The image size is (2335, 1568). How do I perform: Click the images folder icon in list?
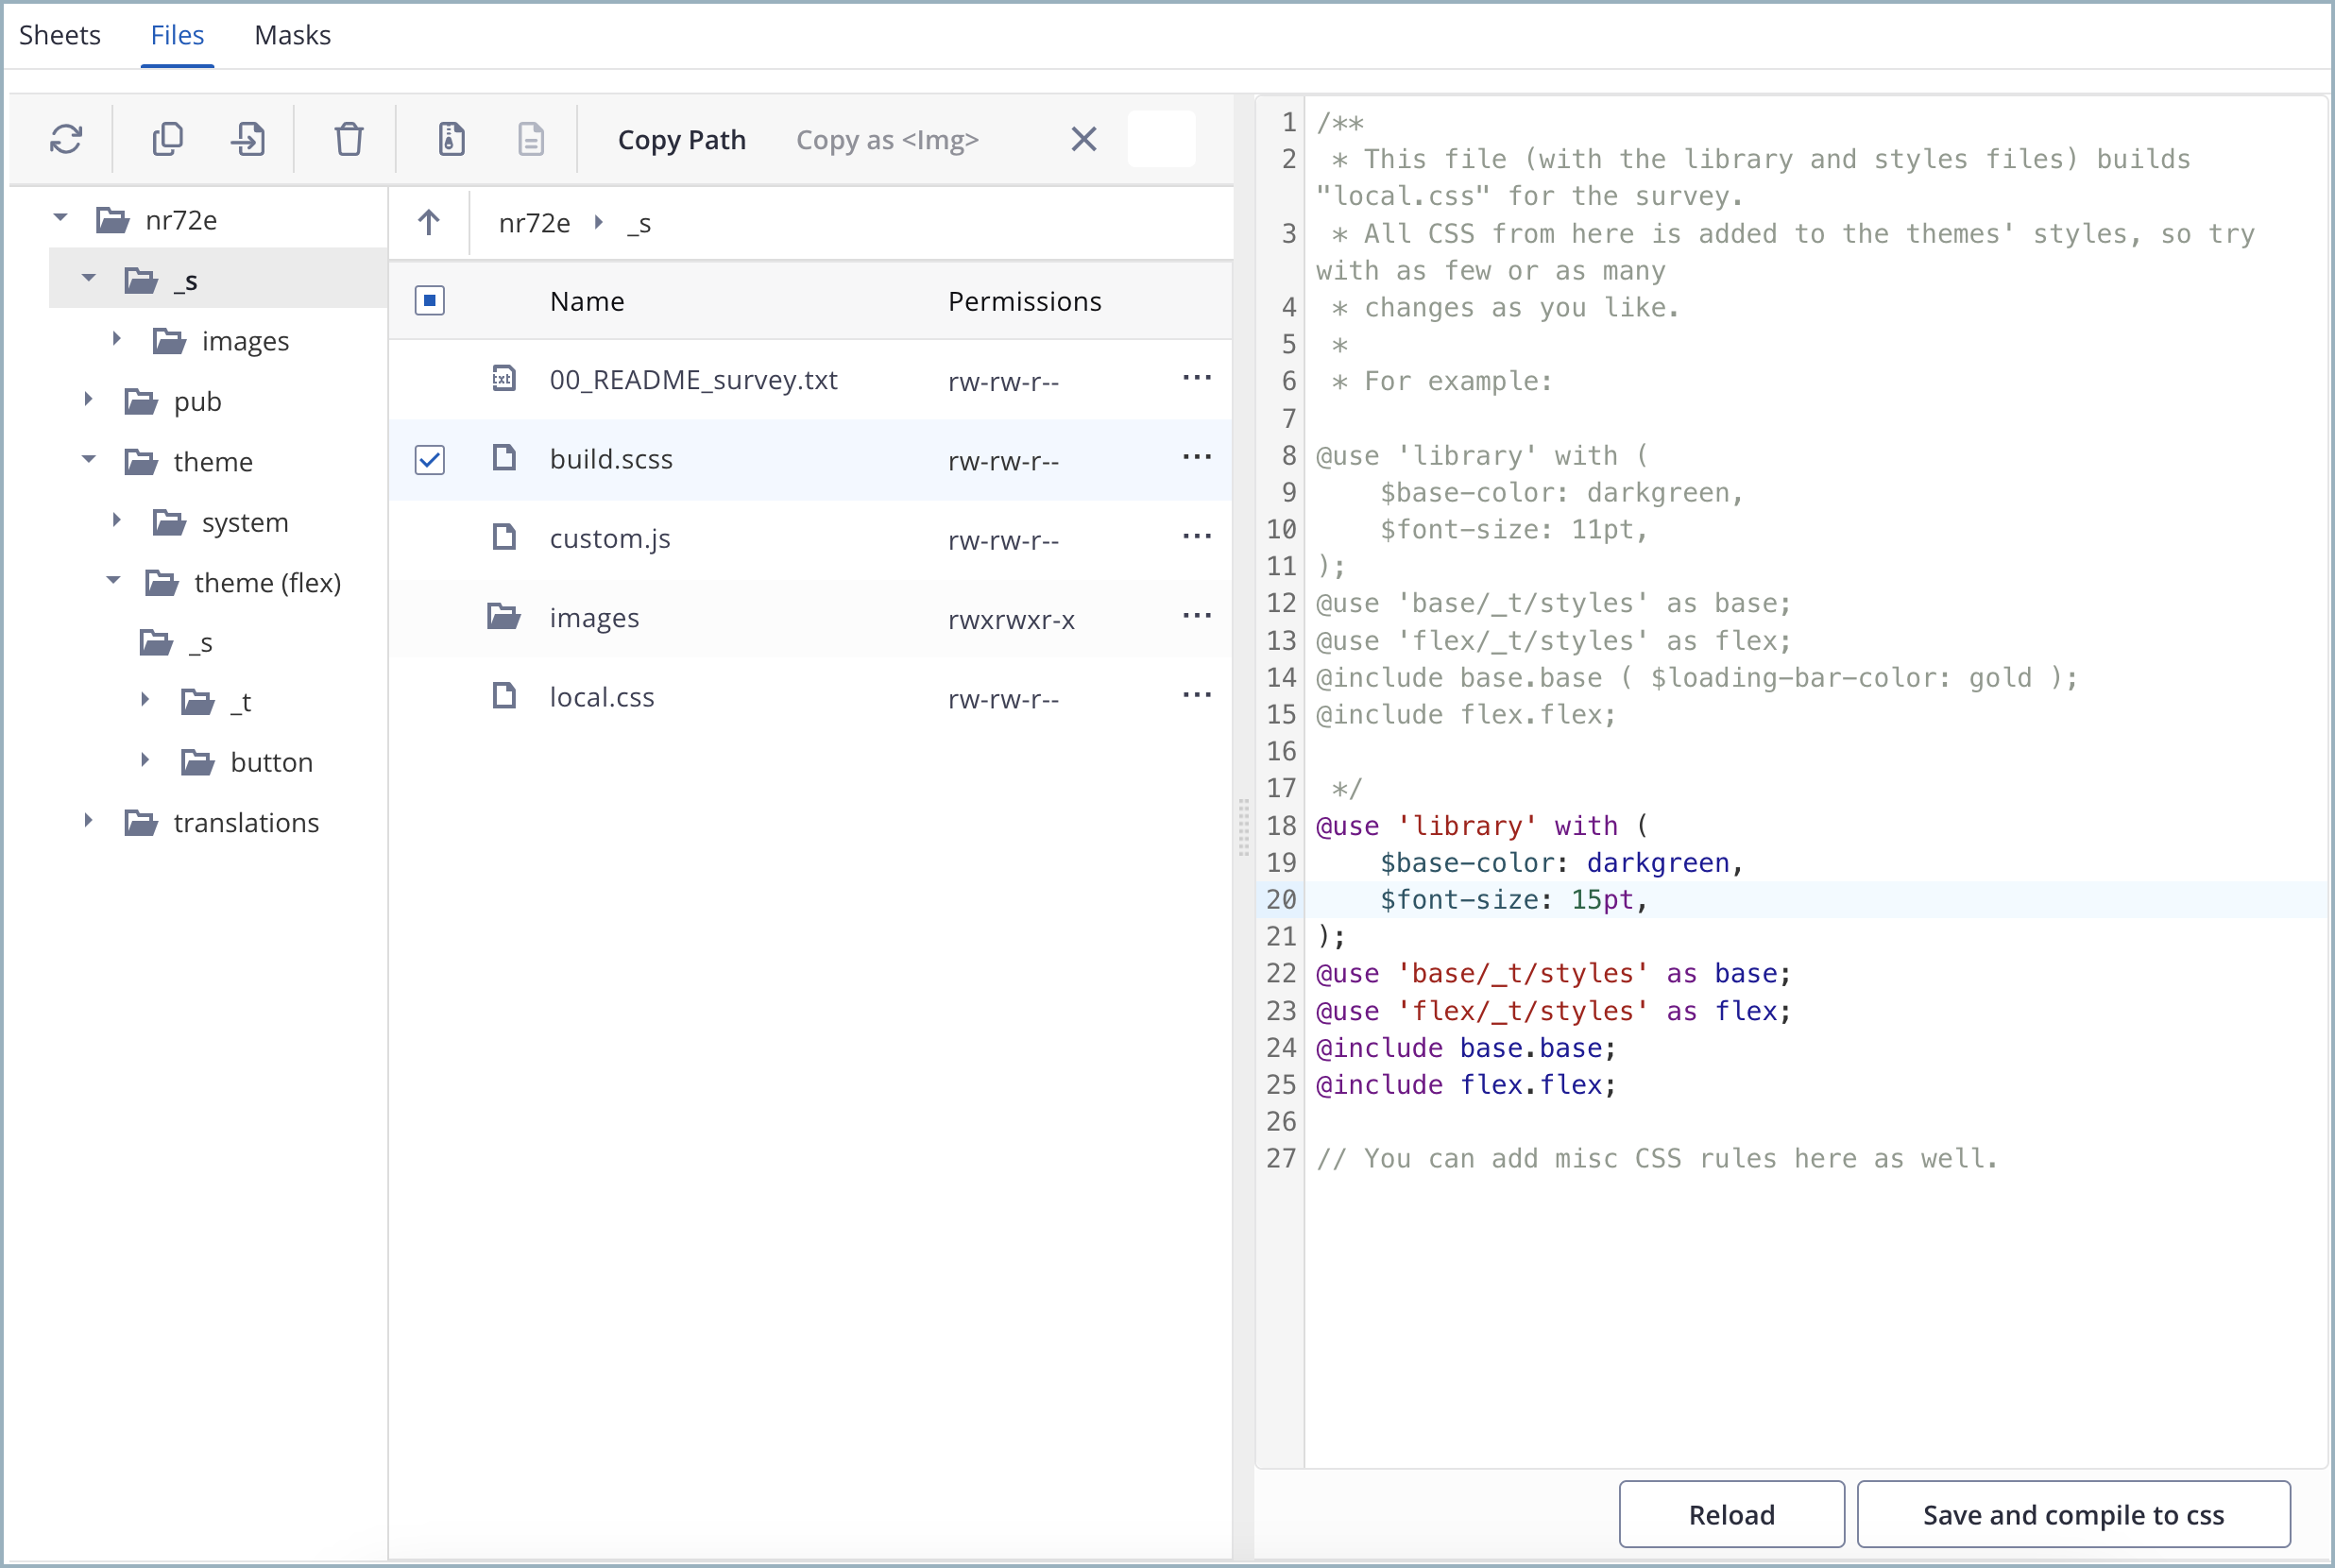point(504,616)
